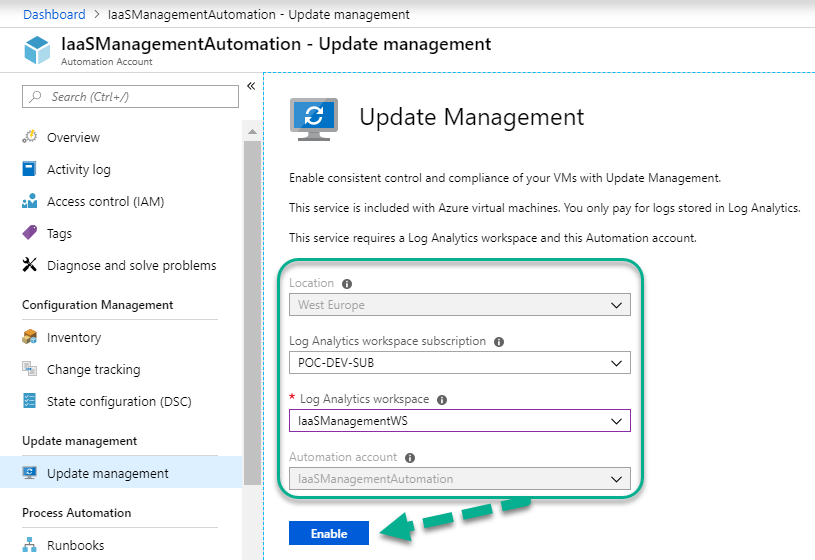Open the West Europe location dropdown

(x=459, y=305)
